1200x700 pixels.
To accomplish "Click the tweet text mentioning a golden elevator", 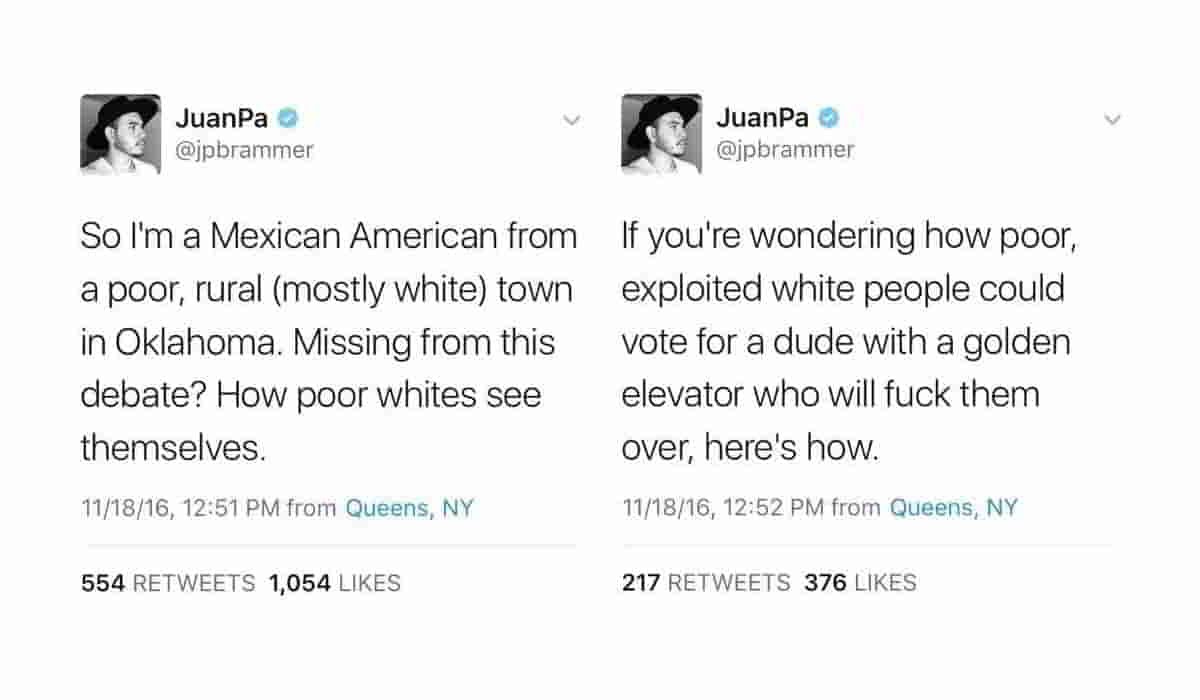I will coord(845,342).
